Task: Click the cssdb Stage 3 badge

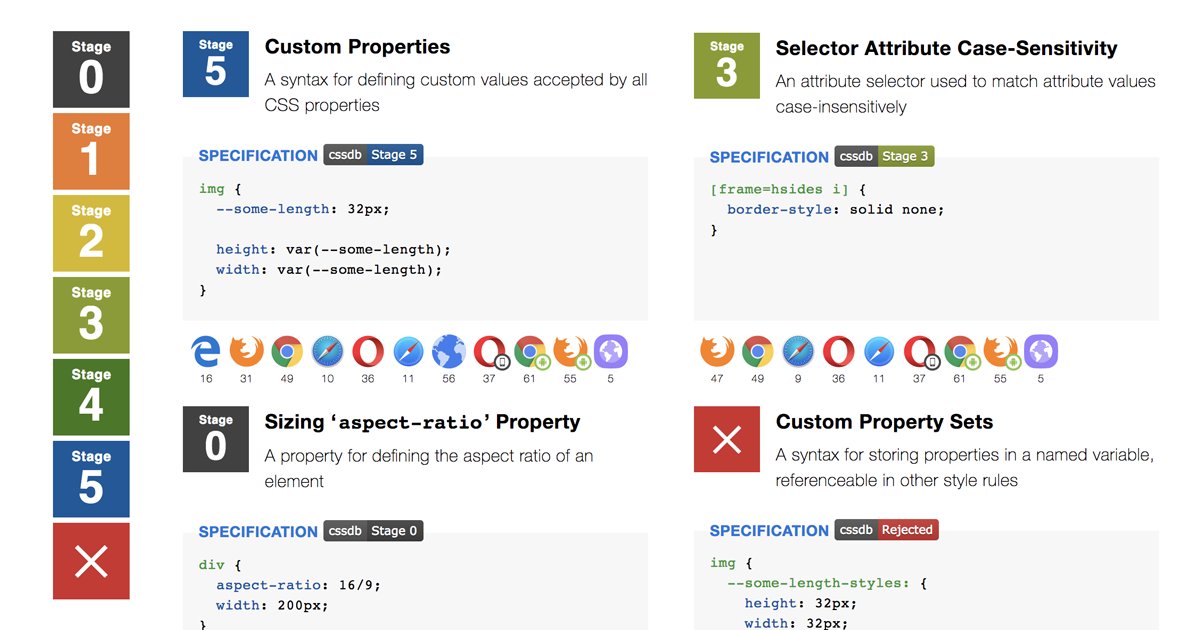Action: pos(884,156)
